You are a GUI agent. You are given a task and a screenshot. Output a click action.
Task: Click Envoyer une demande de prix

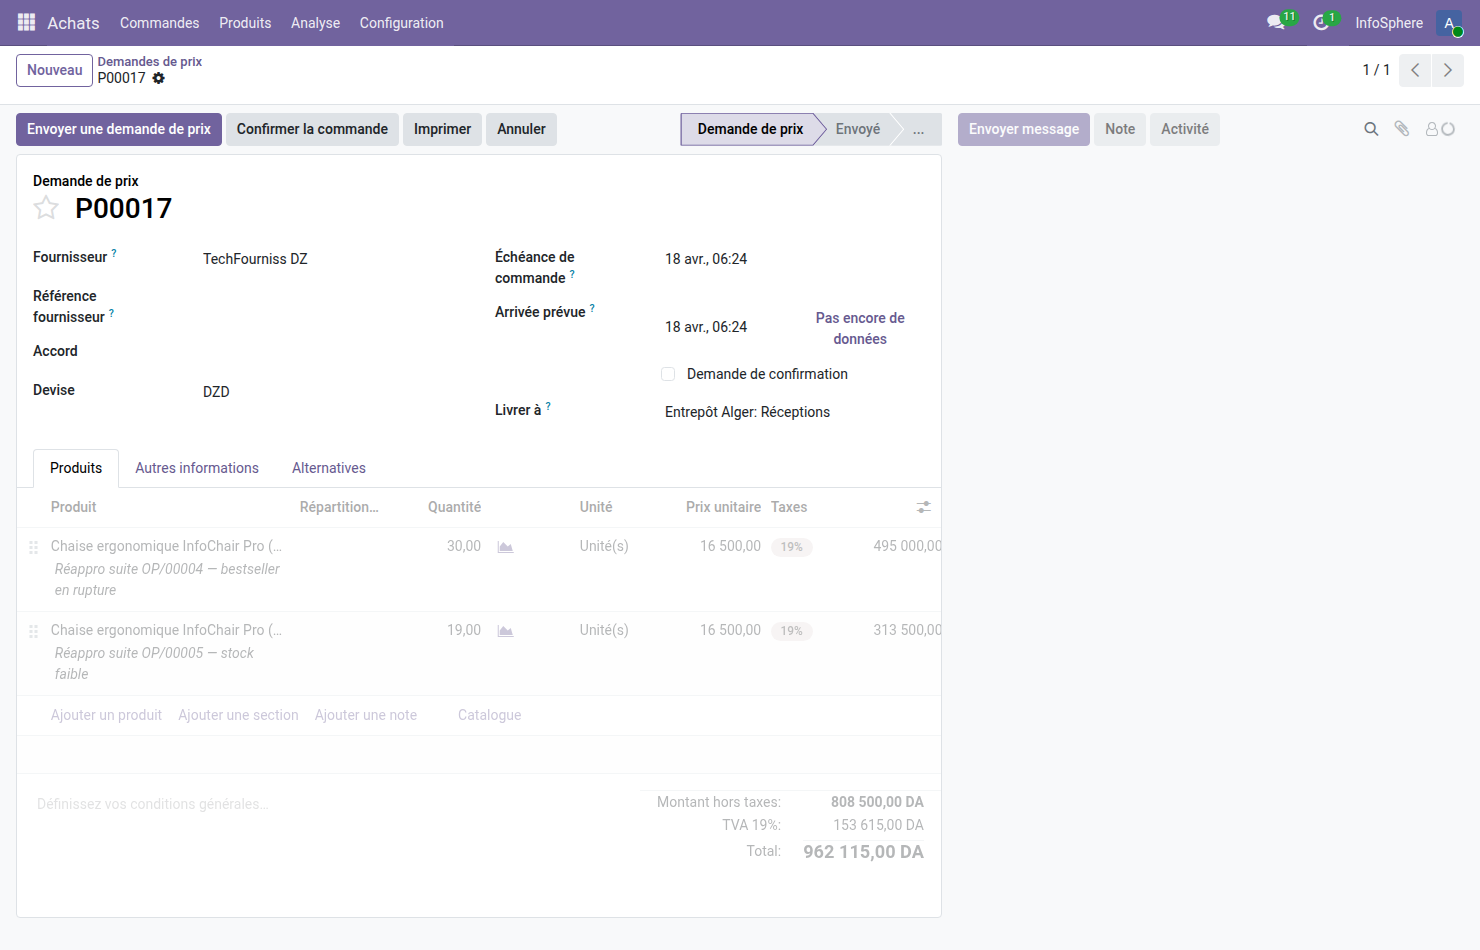(x=119, y=129)
